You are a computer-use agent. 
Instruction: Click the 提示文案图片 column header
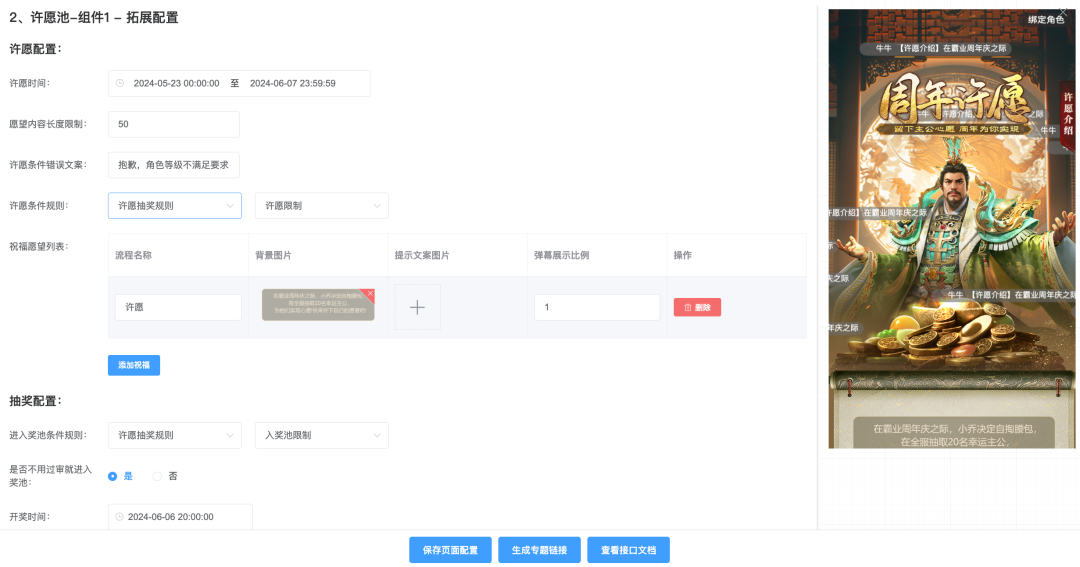click(x=422, y=255)
